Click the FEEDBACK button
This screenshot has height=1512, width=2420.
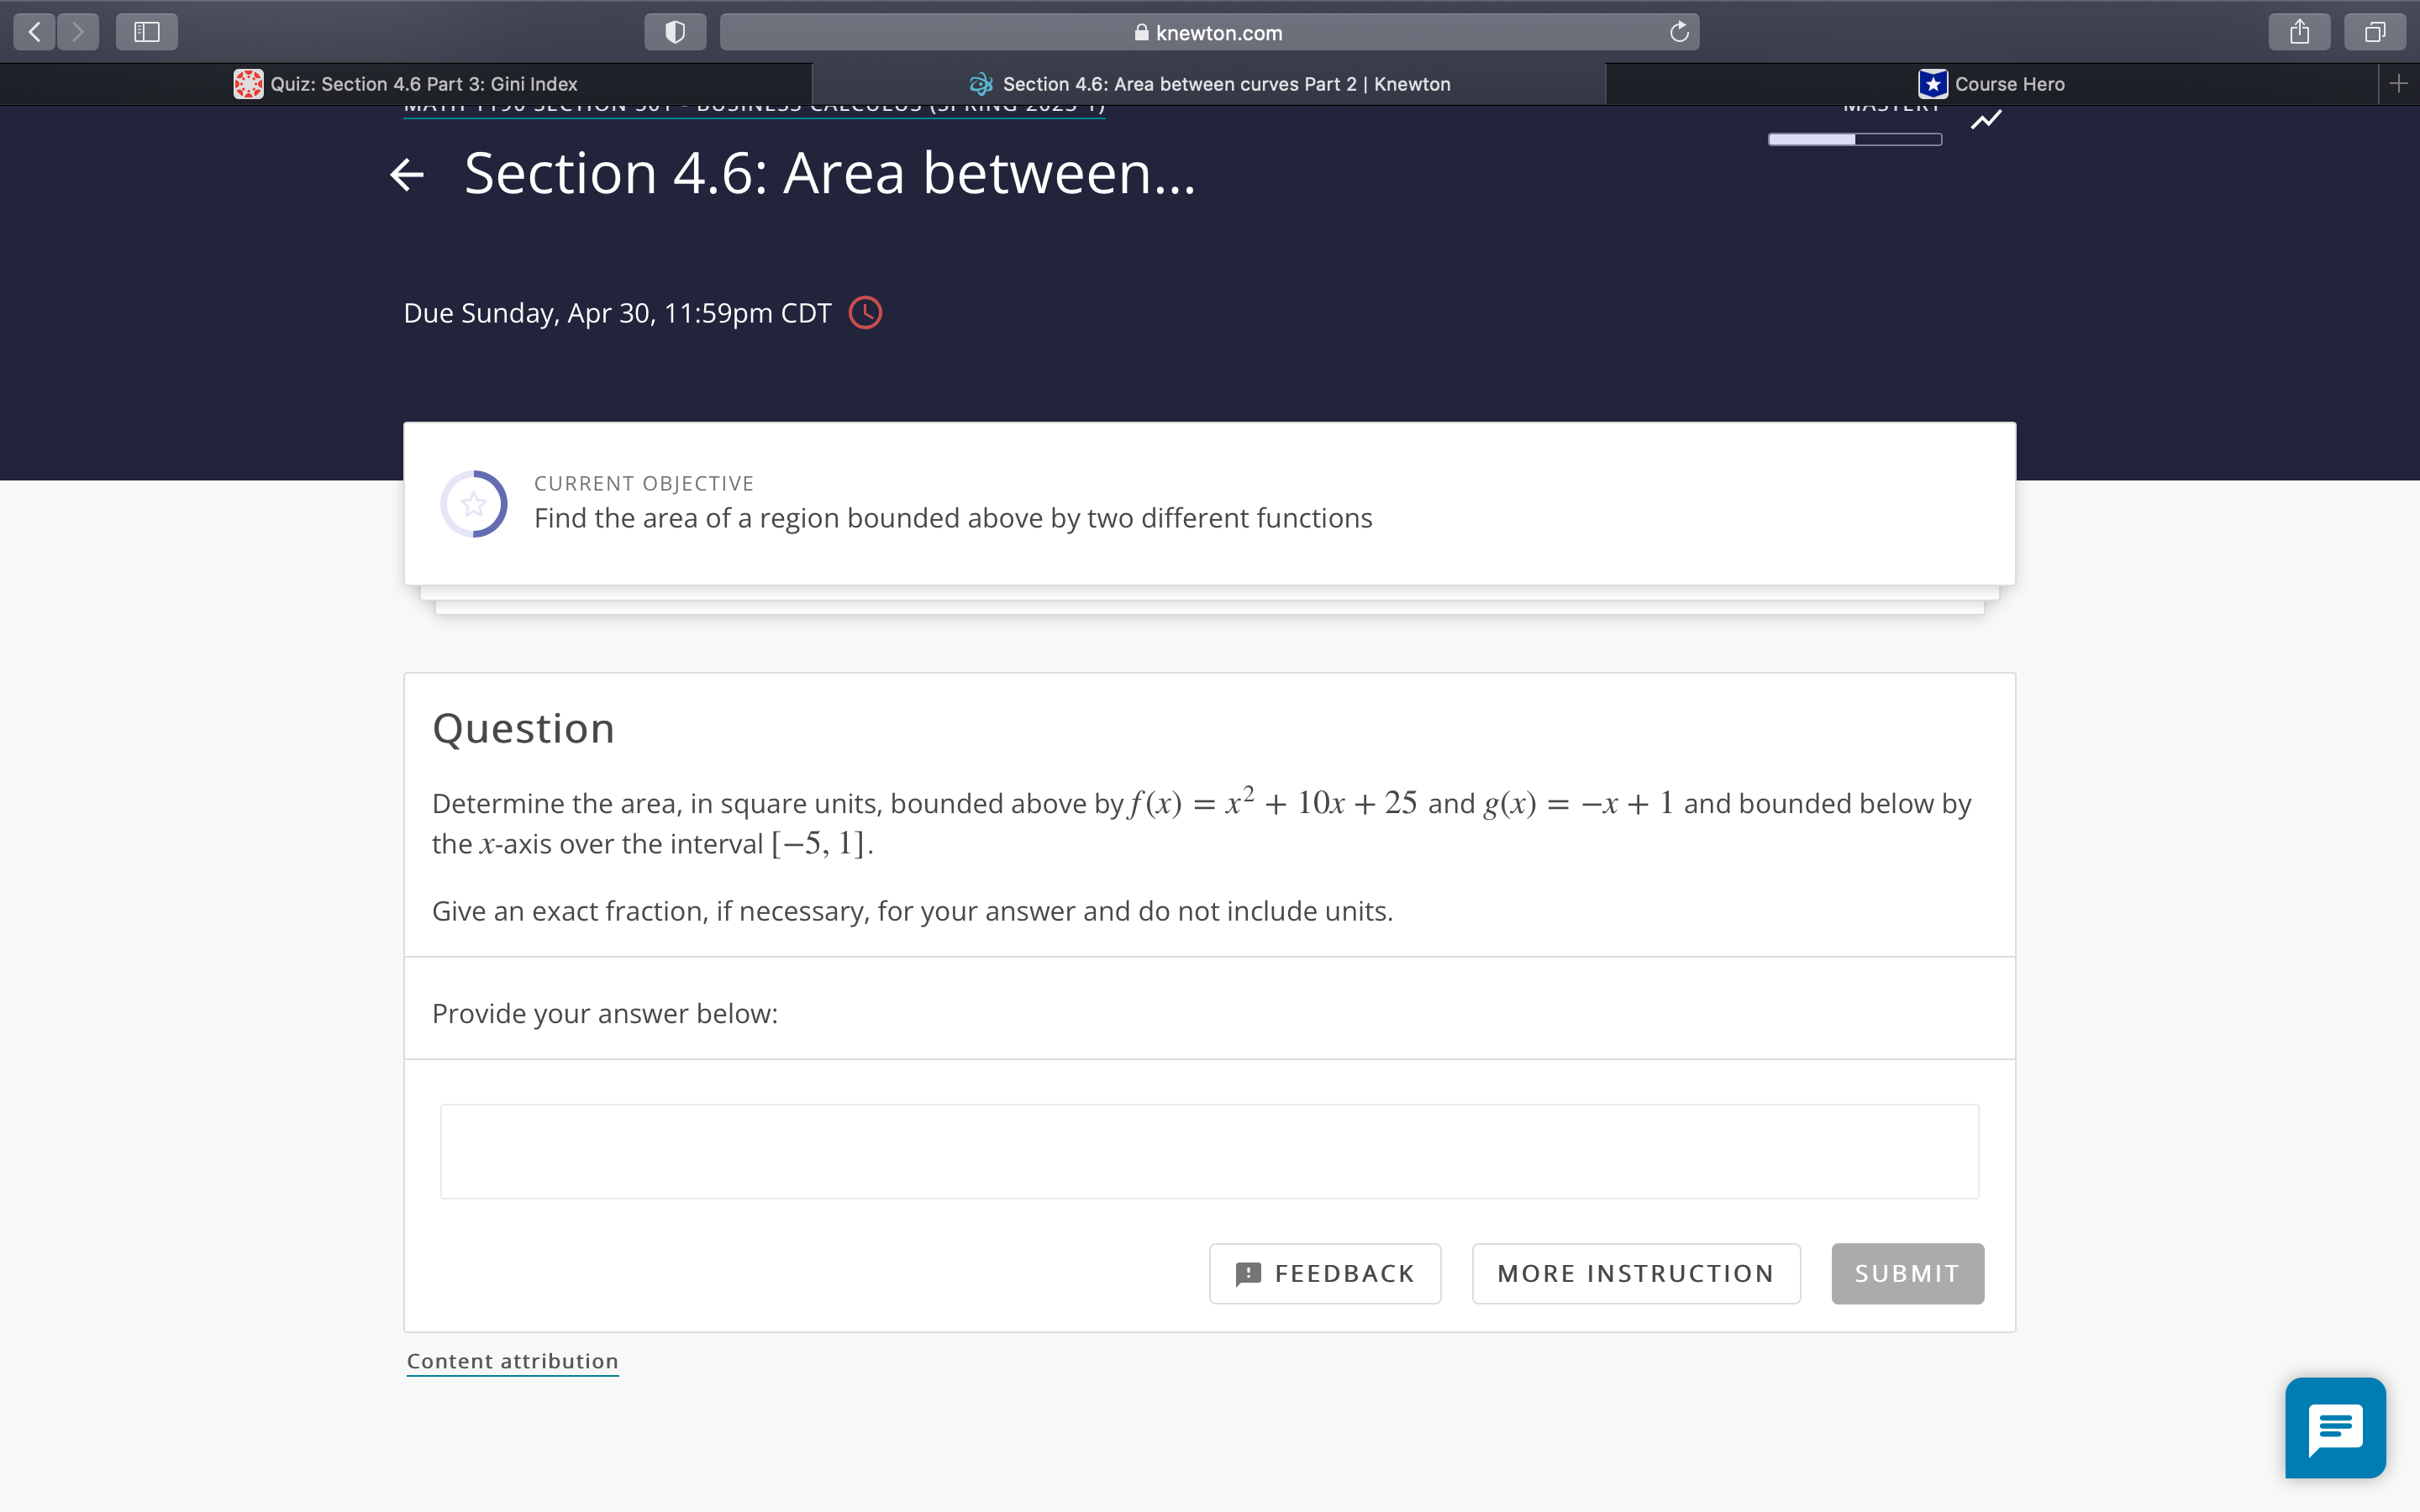[x=1325, y=1273]
